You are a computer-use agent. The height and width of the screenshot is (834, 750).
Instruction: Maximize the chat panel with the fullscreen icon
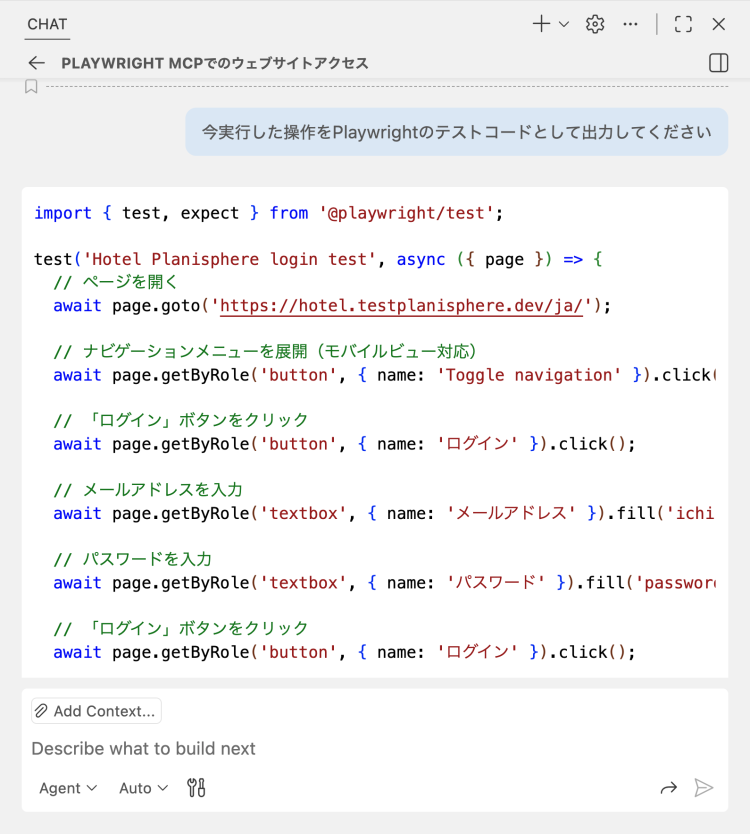683,24
